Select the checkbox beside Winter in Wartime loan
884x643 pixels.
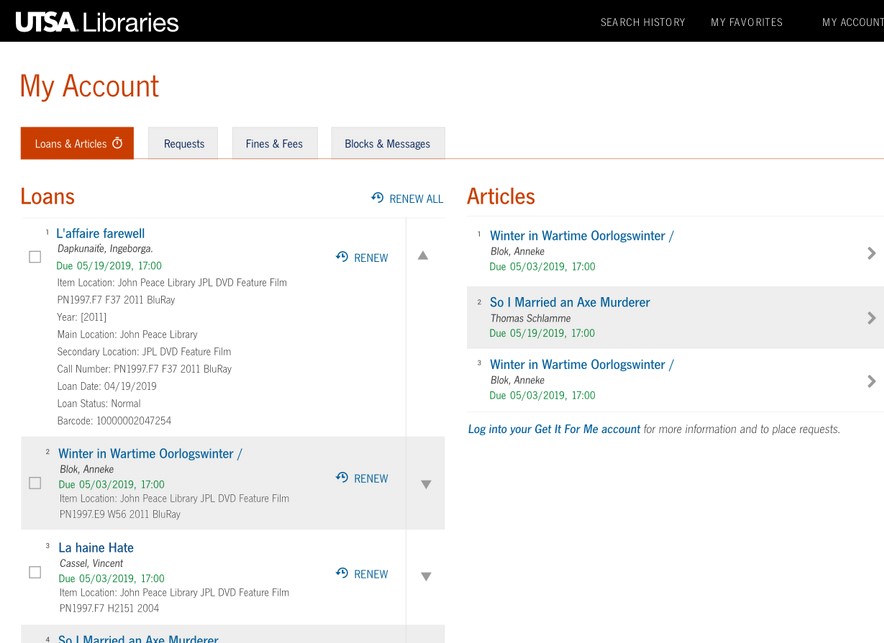34,481
